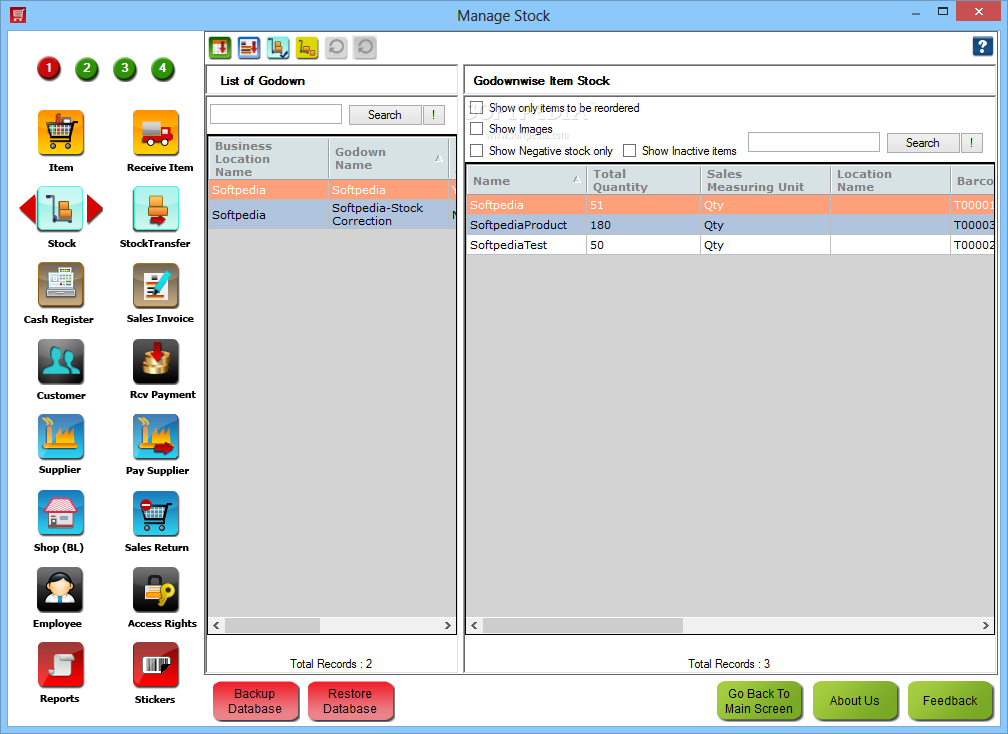Viewport: 1008px width, 734px height.
Task: Open the Reports icon
Action: [x=60, y=665]
